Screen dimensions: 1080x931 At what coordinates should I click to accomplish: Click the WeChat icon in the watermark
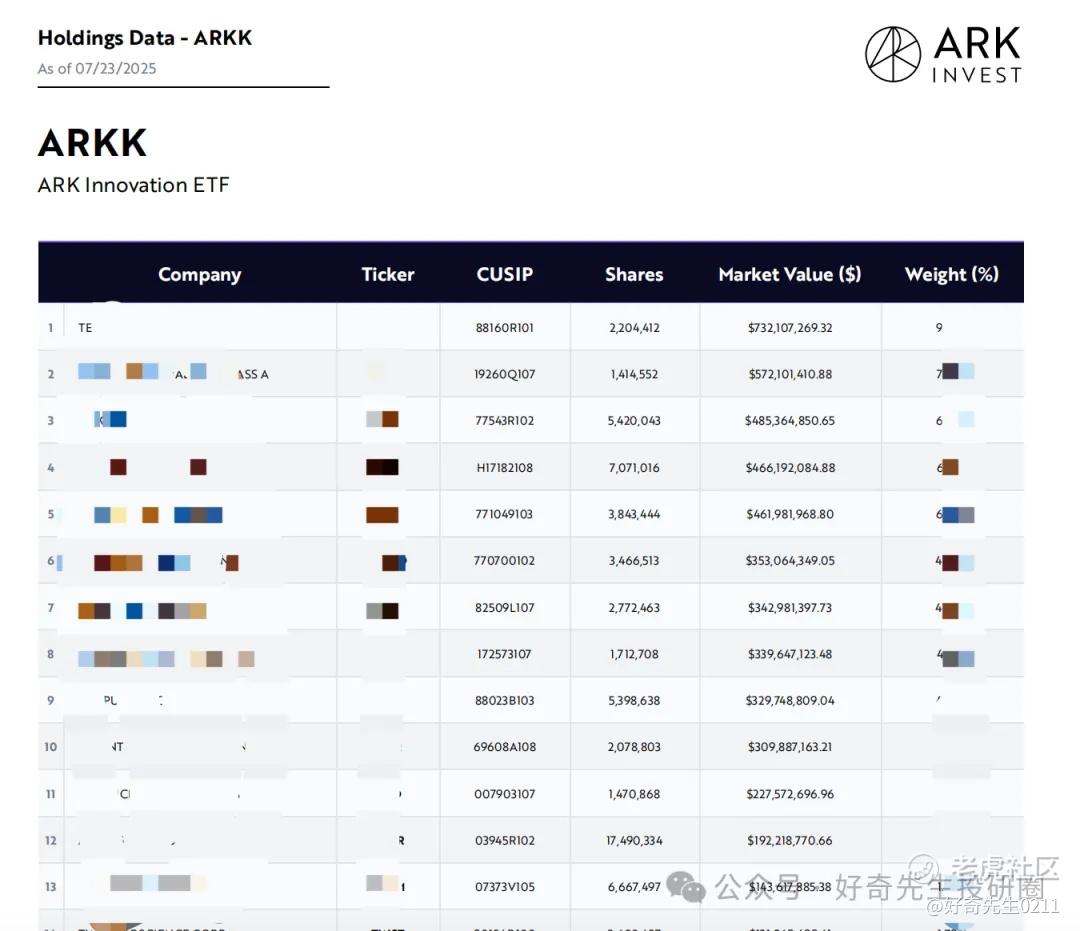[686, 886]
